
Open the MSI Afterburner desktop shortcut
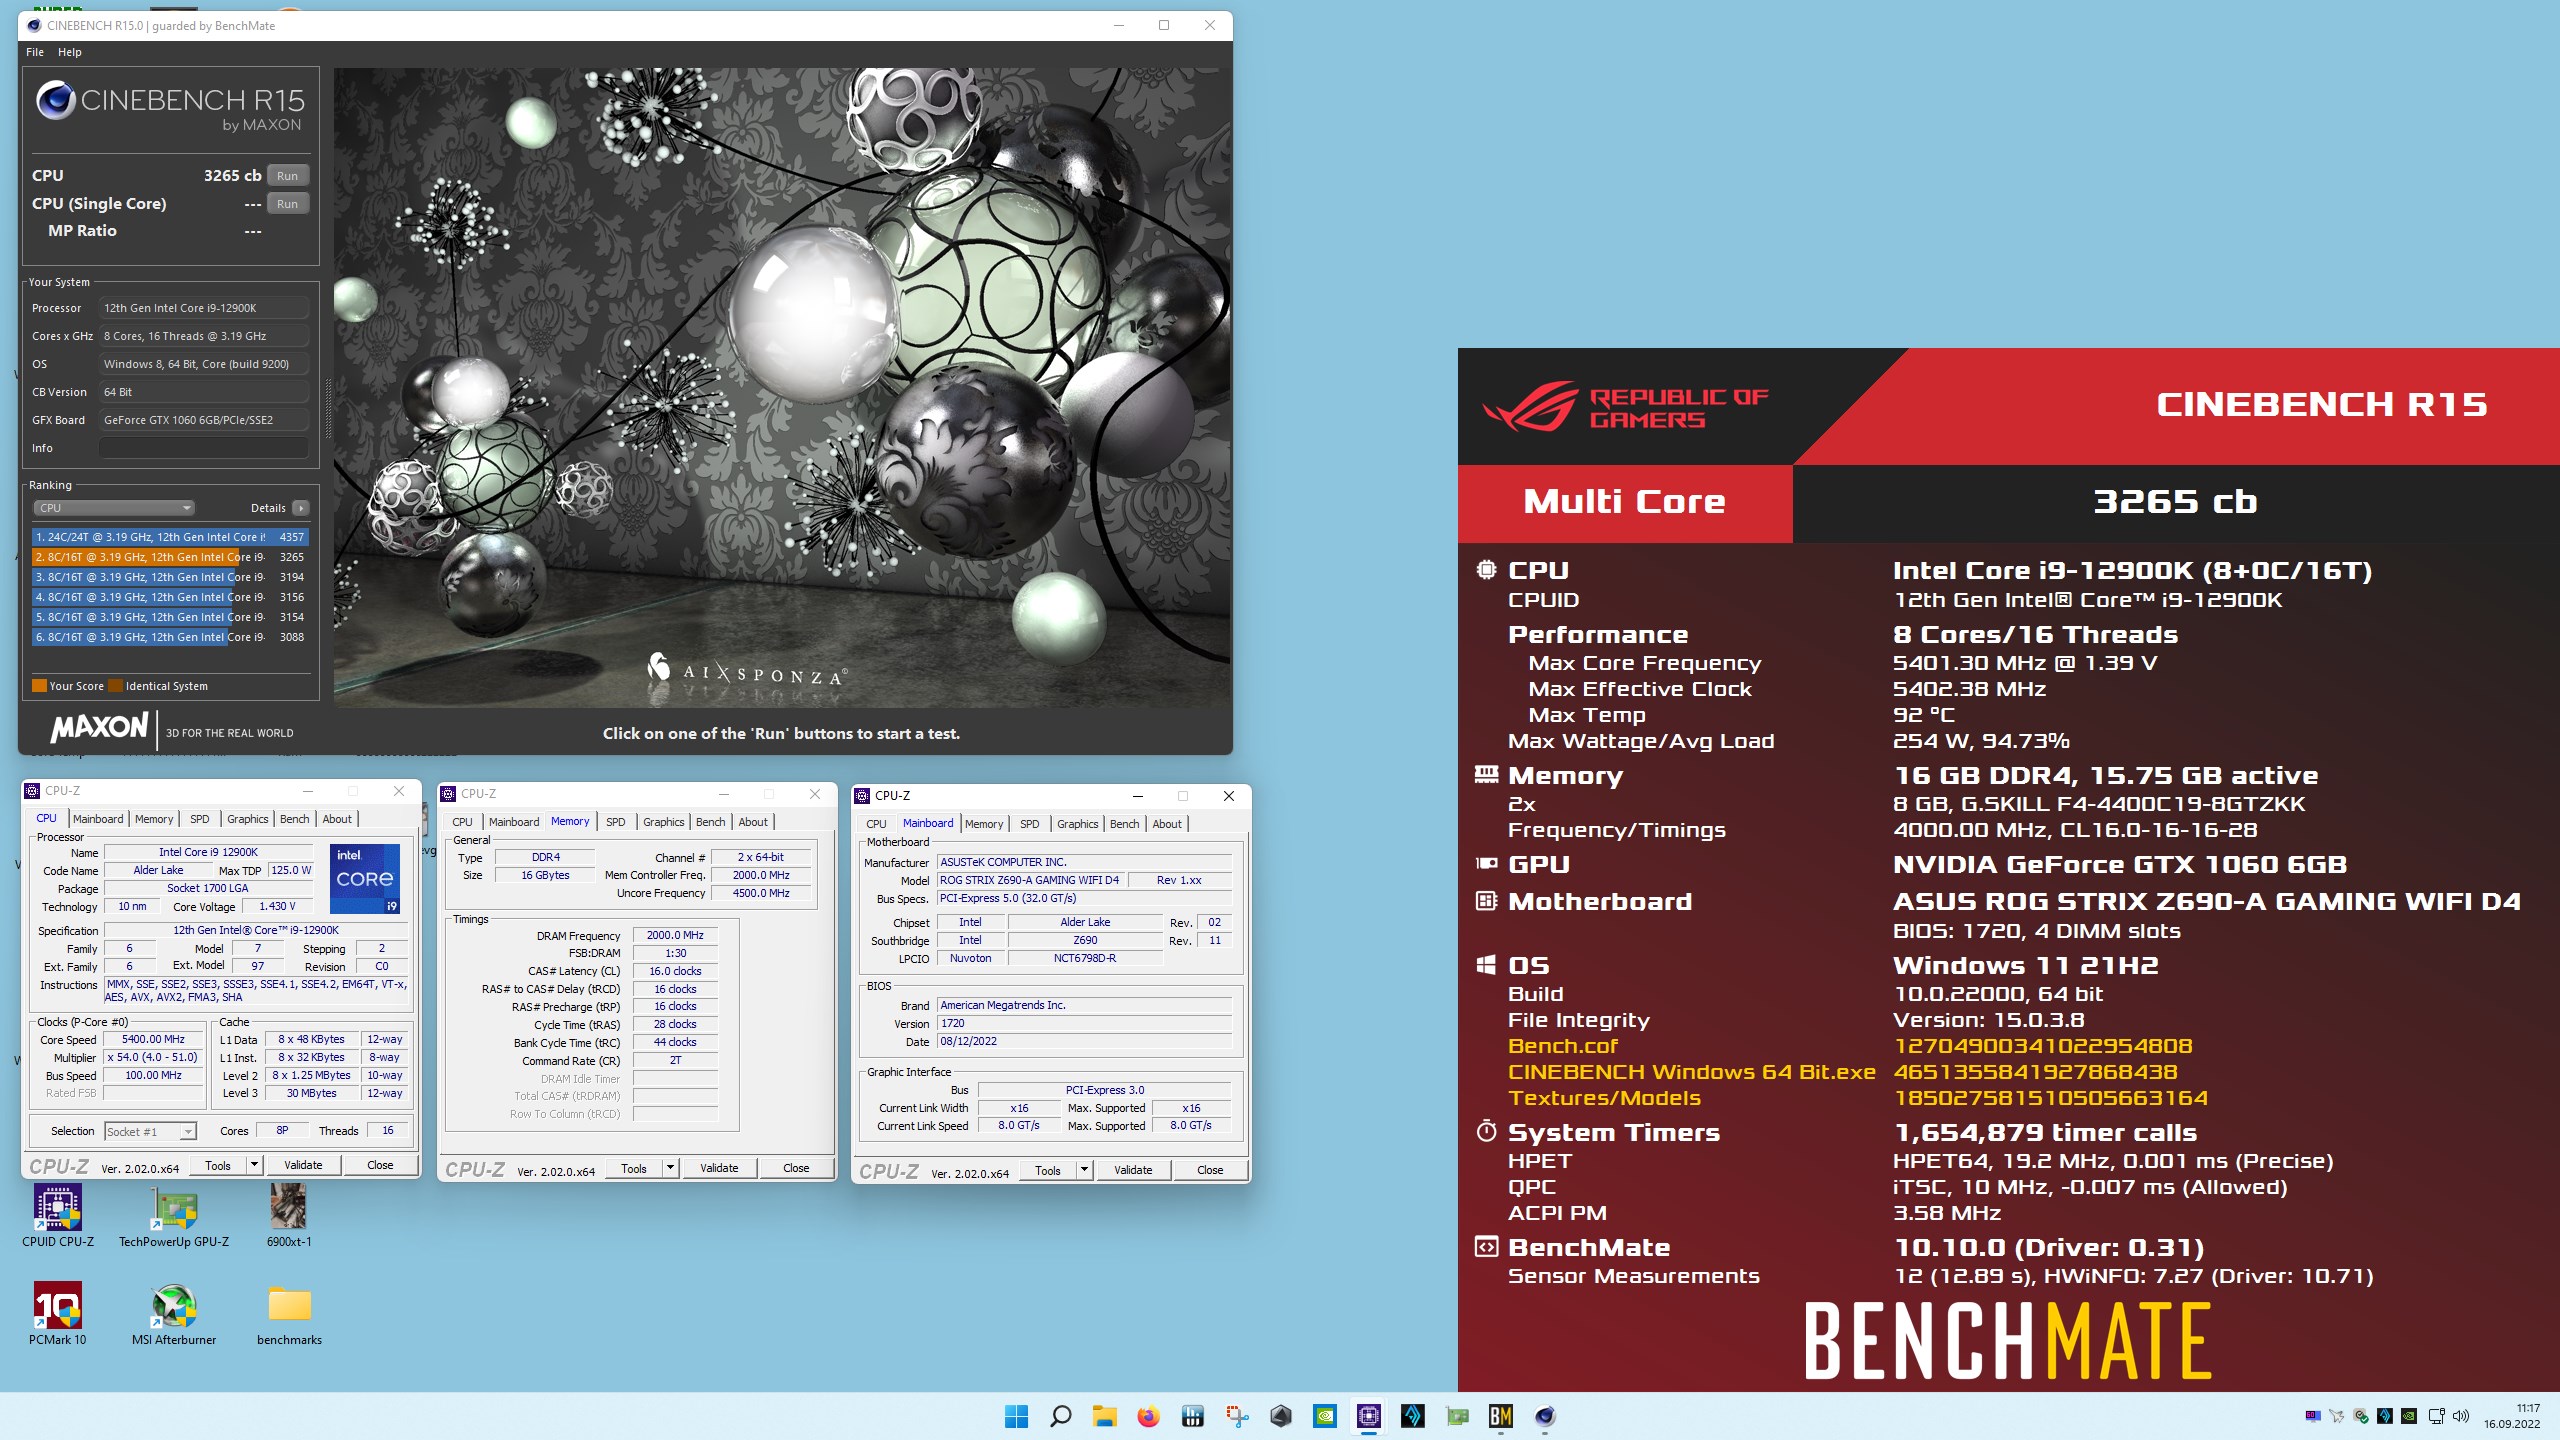(174, 1313)
